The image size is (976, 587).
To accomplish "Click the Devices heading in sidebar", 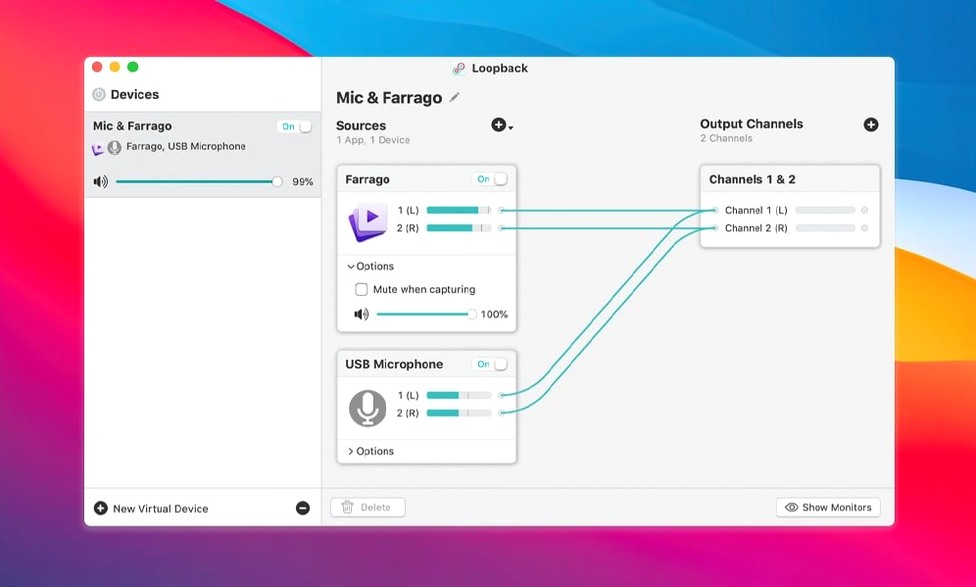I will point(134,95).
